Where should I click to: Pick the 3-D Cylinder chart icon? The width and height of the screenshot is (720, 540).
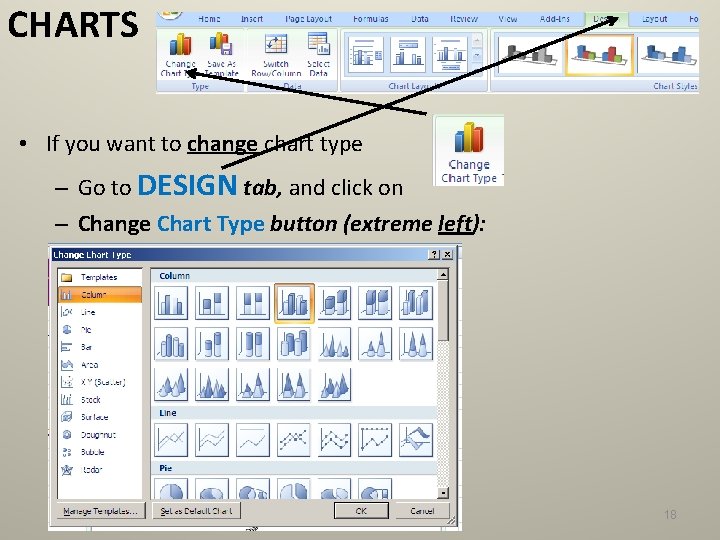[293, 344]
